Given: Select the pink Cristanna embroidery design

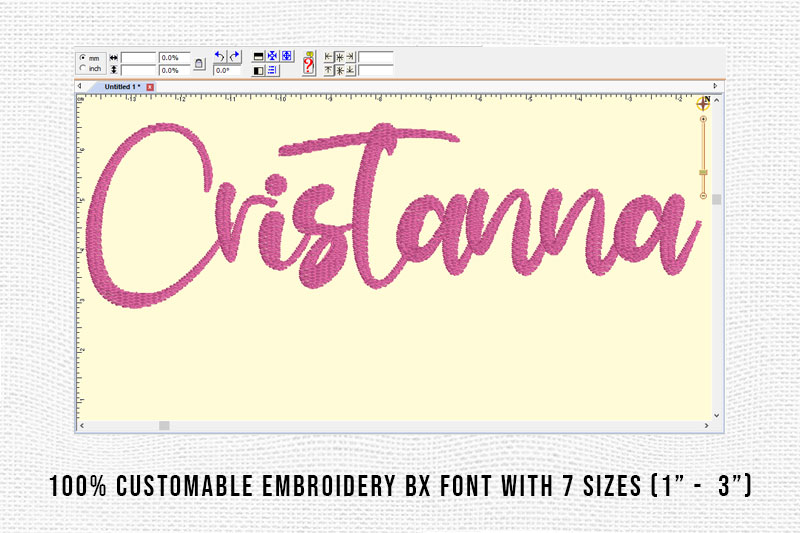Looking at the screenshot, I should pyautogui.click(x=393, y=214).
